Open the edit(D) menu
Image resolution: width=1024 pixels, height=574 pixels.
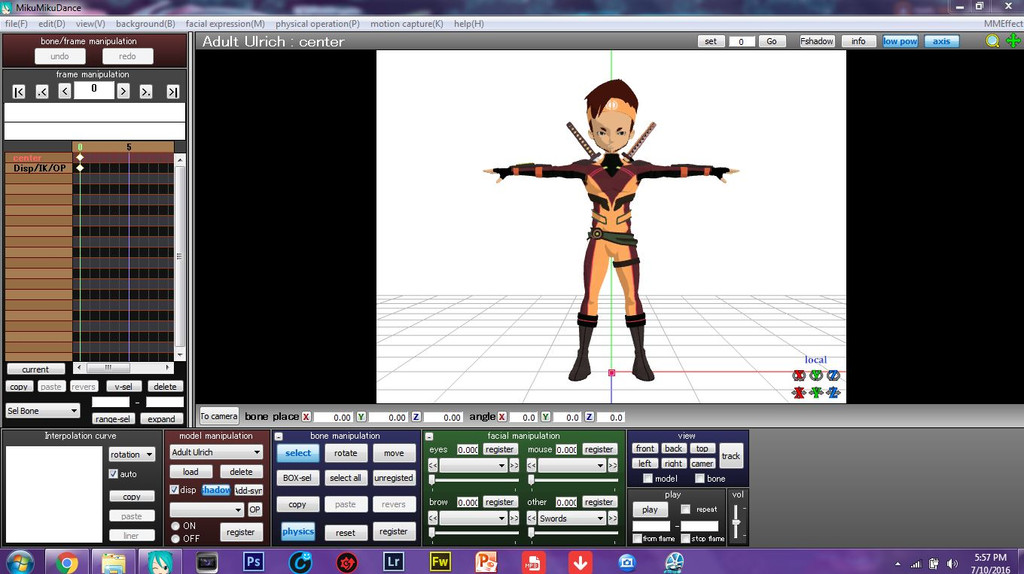coord(52,24)
